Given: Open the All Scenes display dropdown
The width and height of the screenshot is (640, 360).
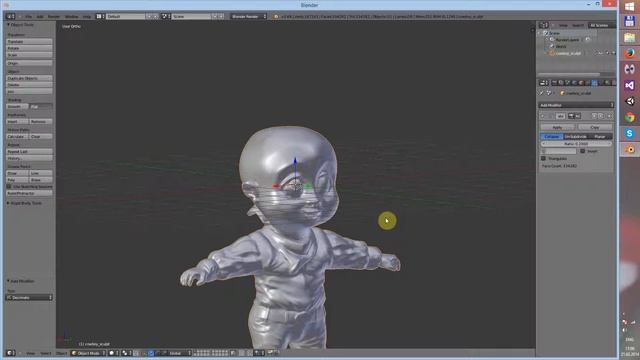Looking at the screenshot, I should (601, 25).
